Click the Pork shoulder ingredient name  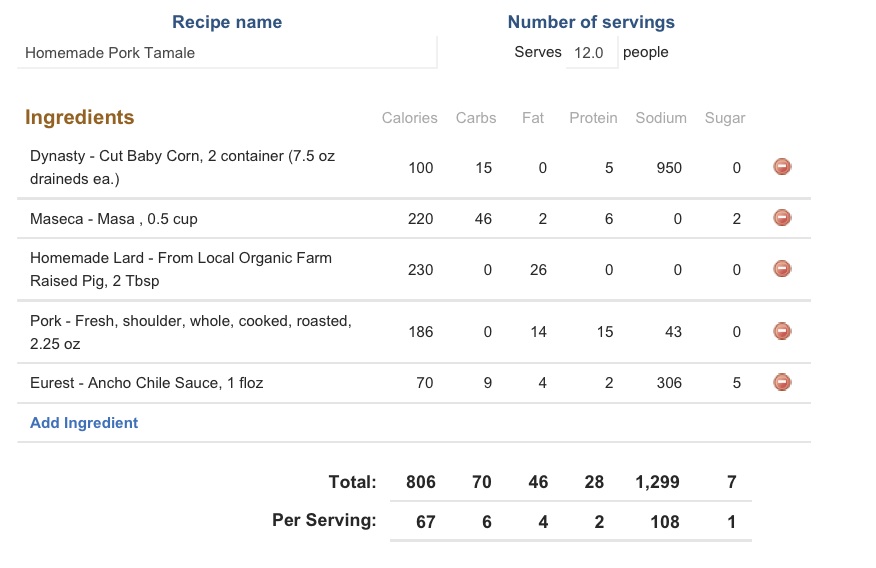tap(190, 332)
